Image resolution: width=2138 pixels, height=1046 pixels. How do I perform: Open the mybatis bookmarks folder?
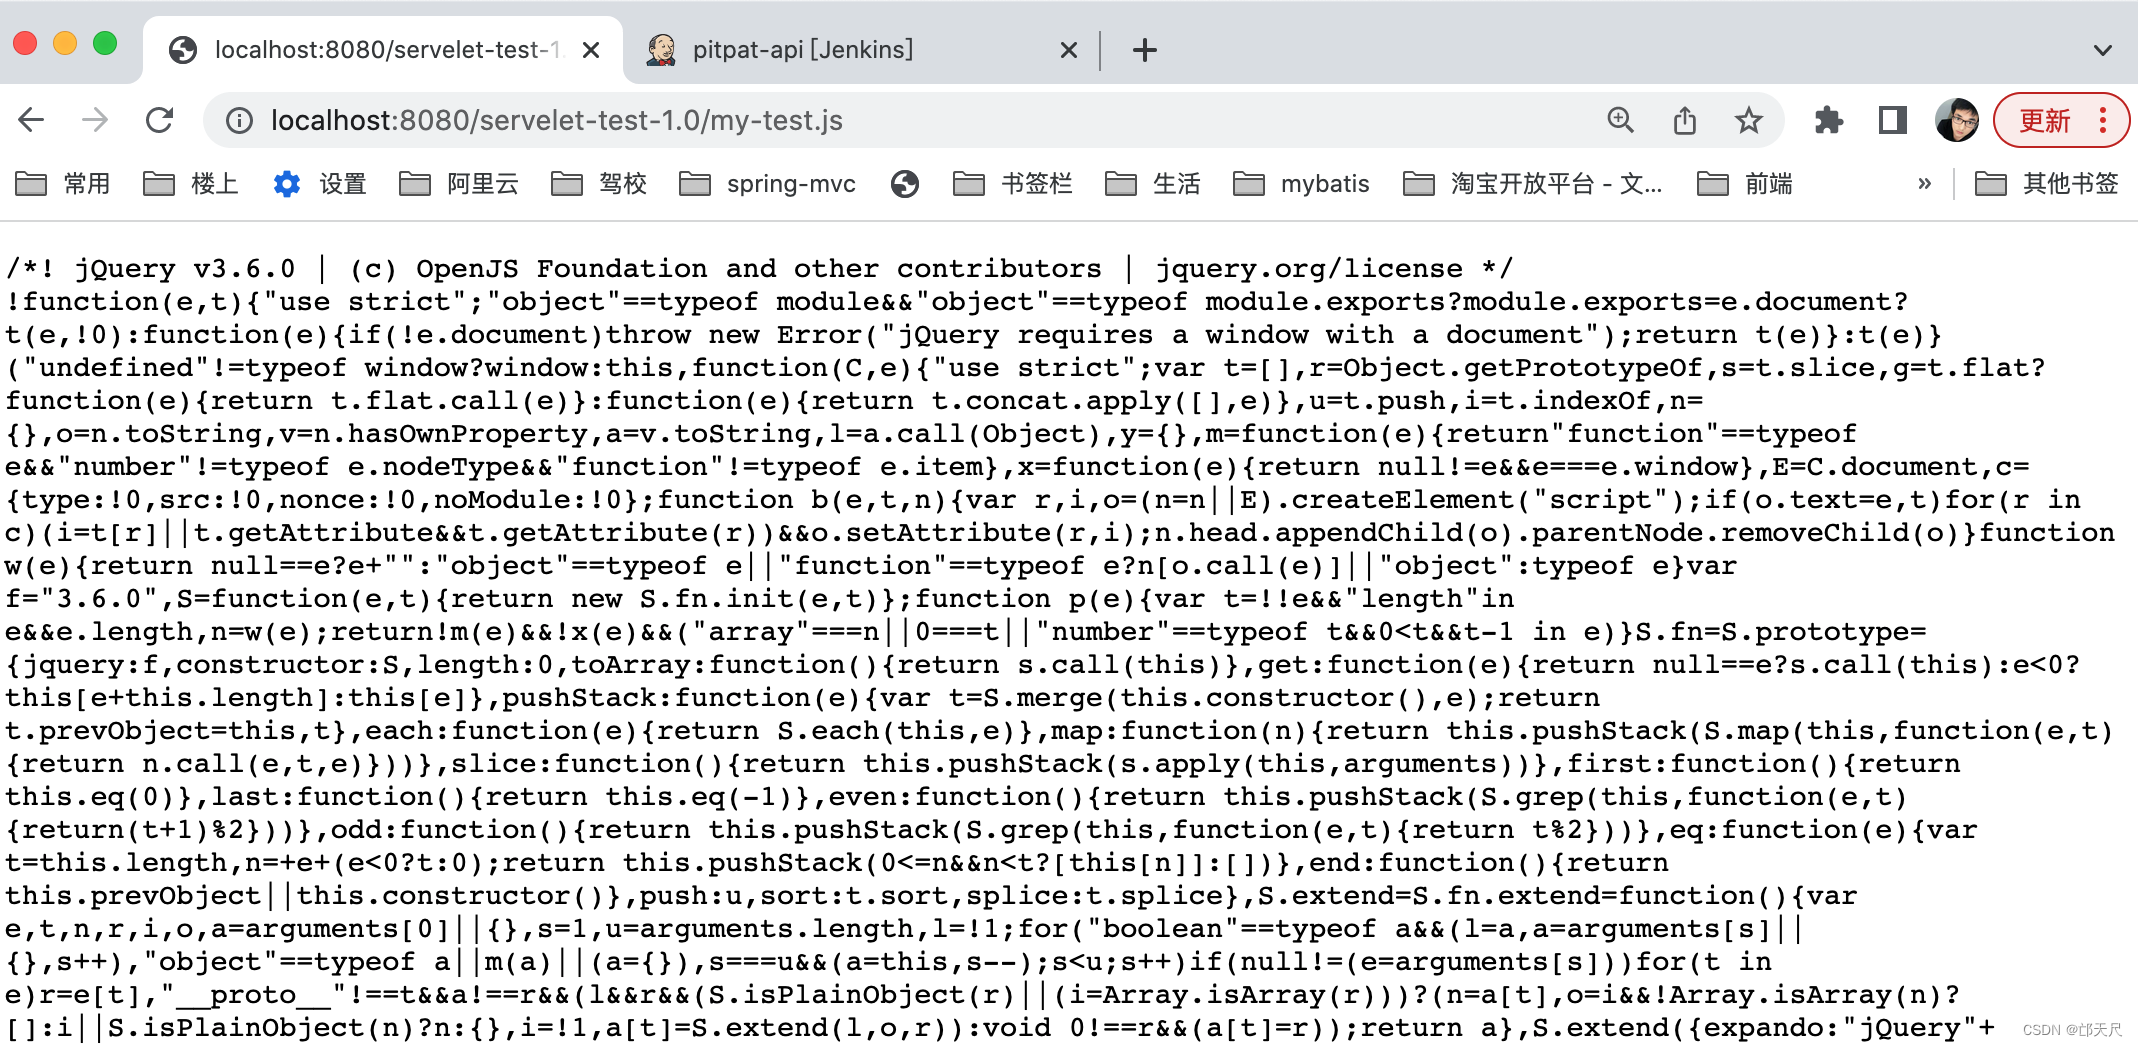[x=1301, y=184]
